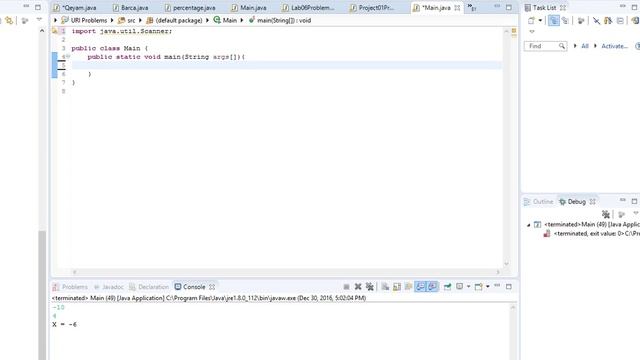The height and width of the screenshot is (360, 640).
Task: Expand breadcrumb arrow after Main class
Action: (242, 20)
